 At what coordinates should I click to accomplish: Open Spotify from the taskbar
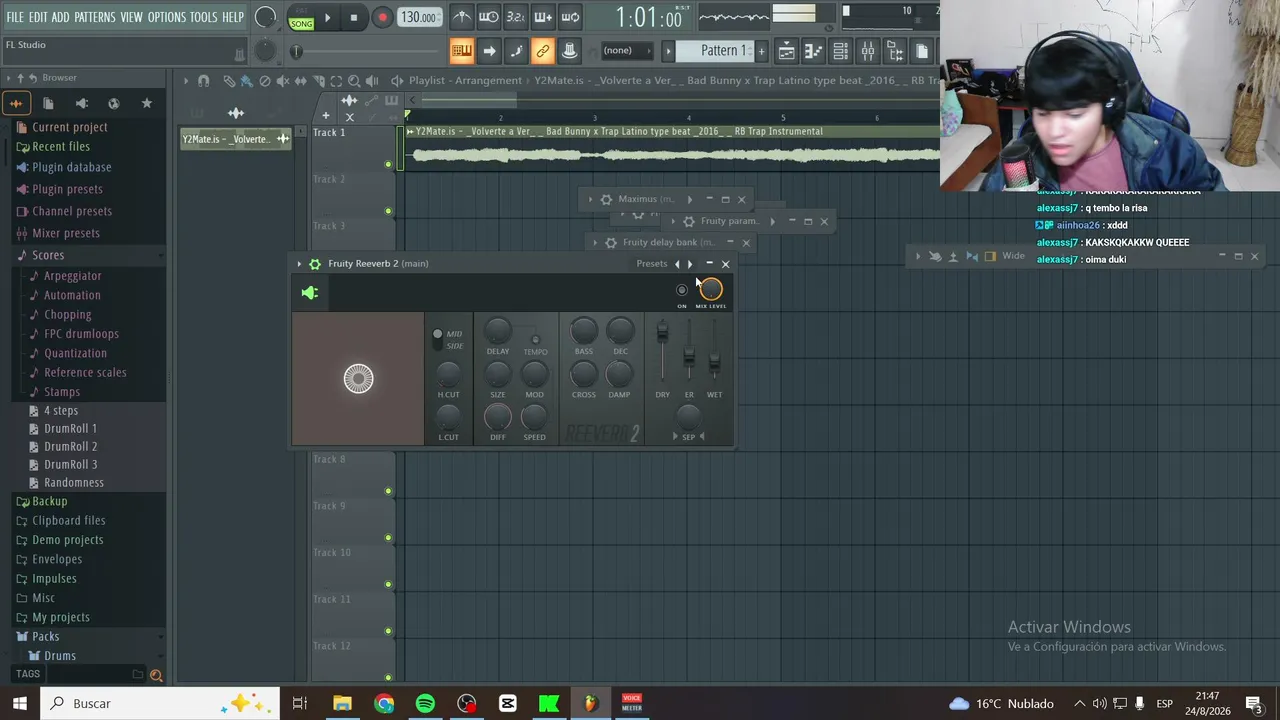(425, 704)
